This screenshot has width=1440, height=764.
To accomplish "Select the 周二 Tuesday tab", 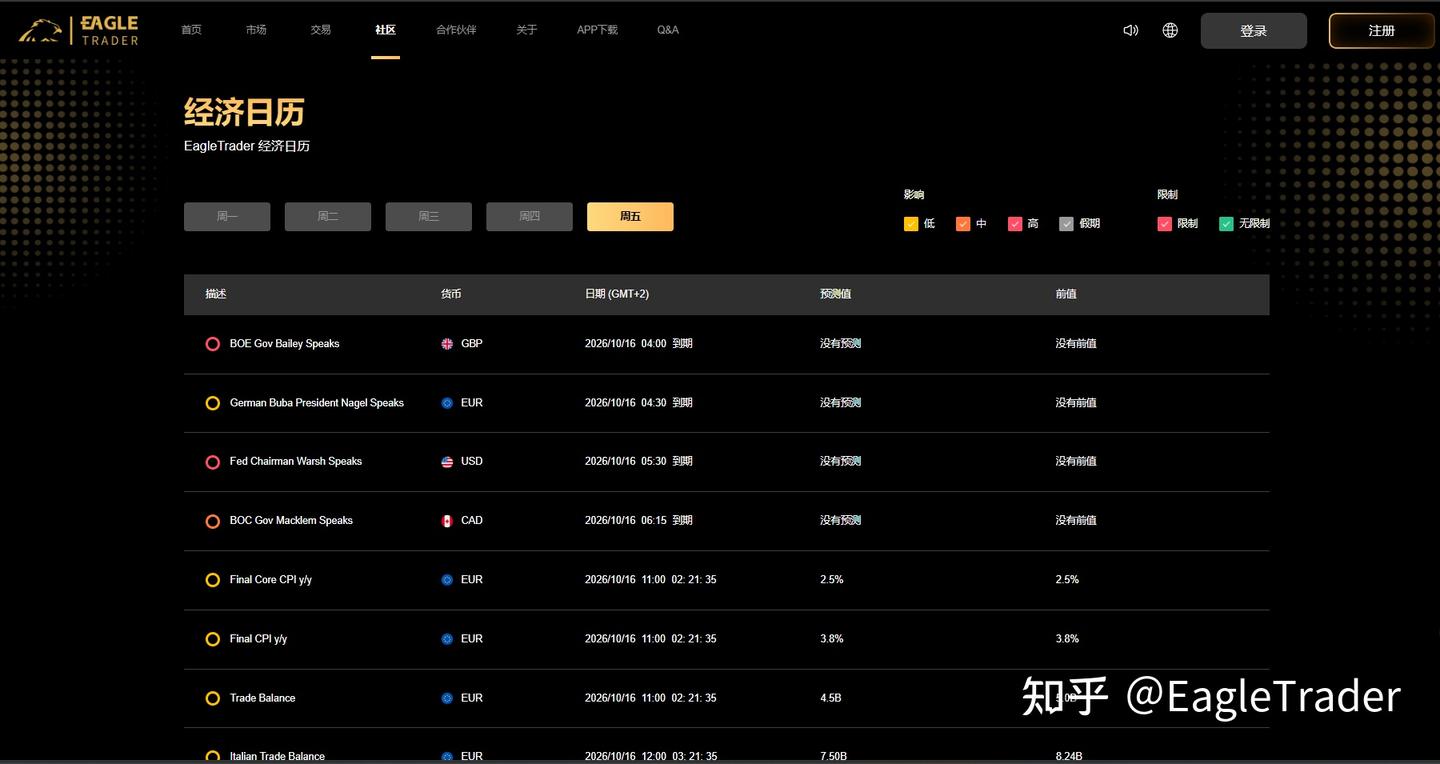I will 328,217.
